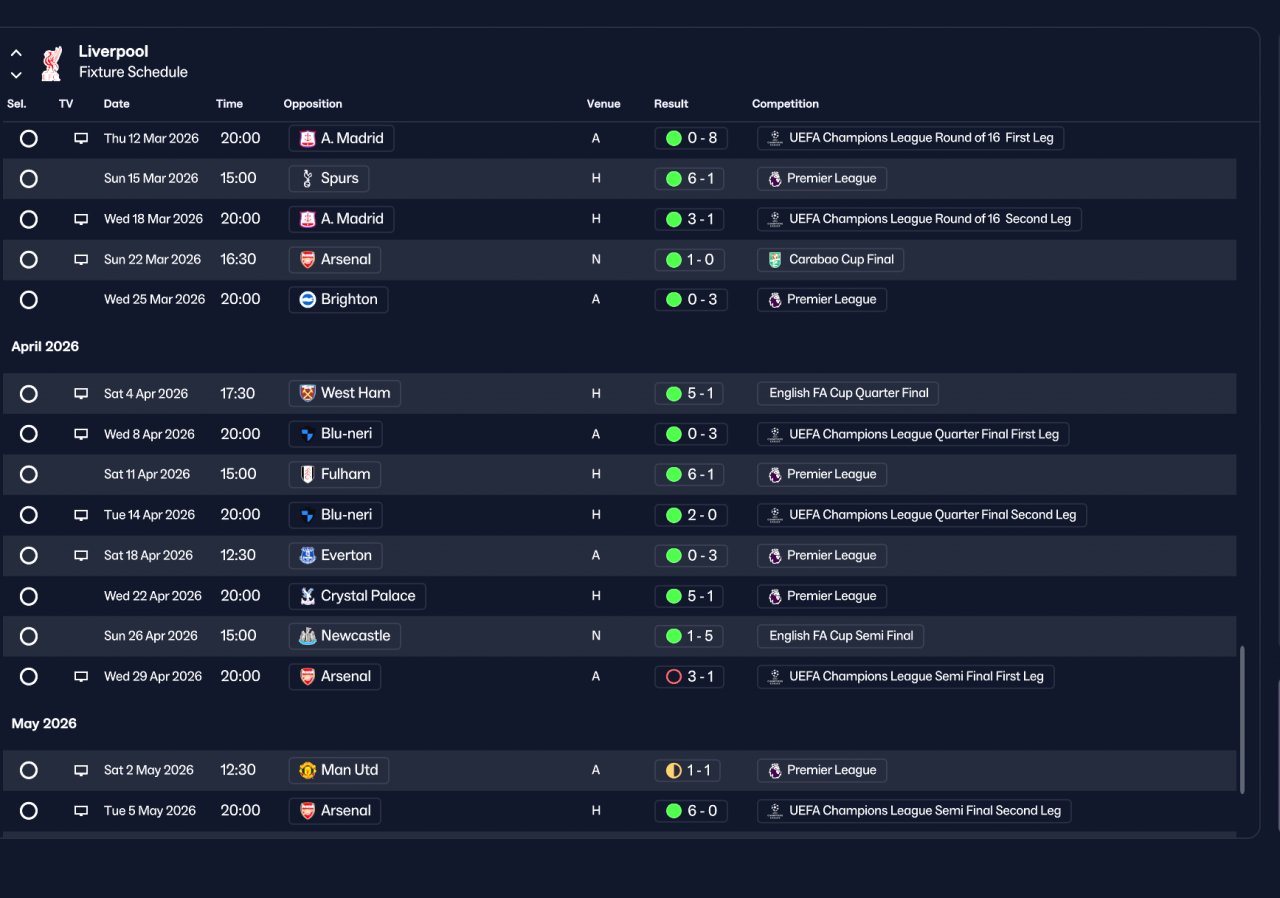Click the vertical scrollbar of fixture list
The image size is (1280, 898).
click(1243, 720)
